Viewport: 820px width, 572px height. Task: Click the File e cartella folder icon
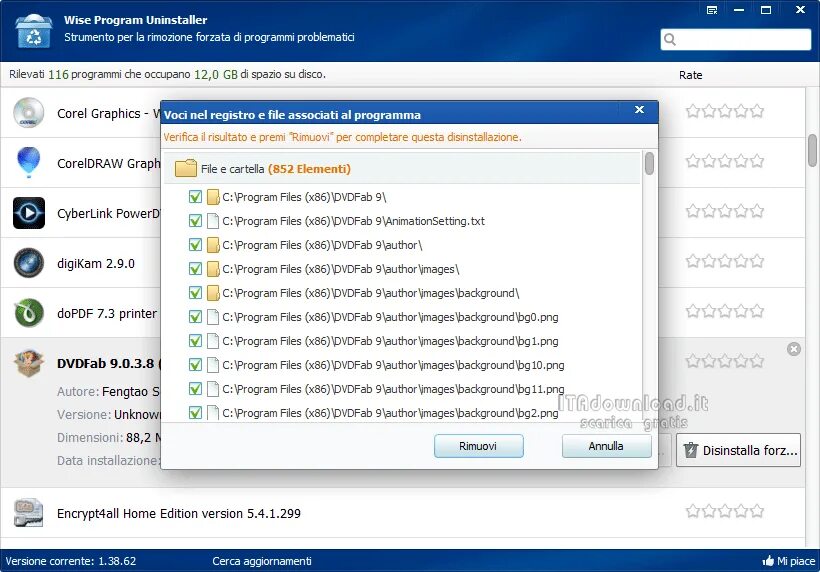coord(186,168)
